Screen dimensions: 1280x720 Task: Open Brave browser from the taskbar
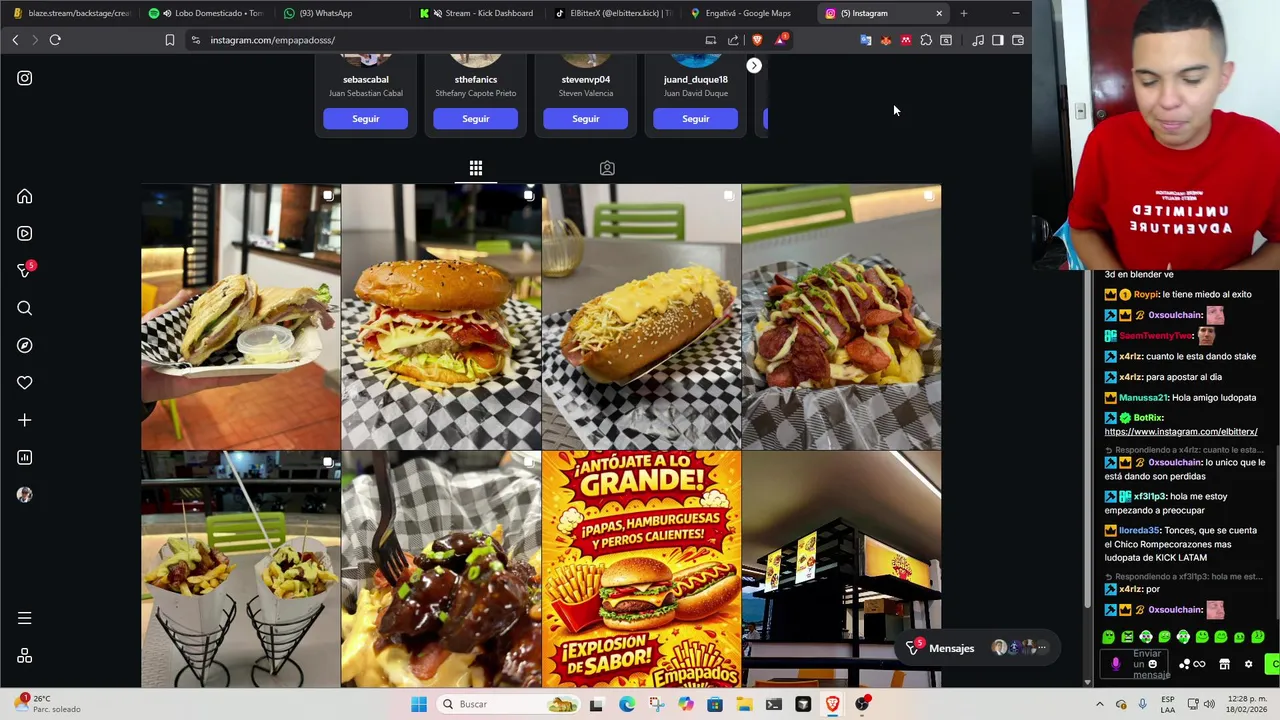point(832,704)
